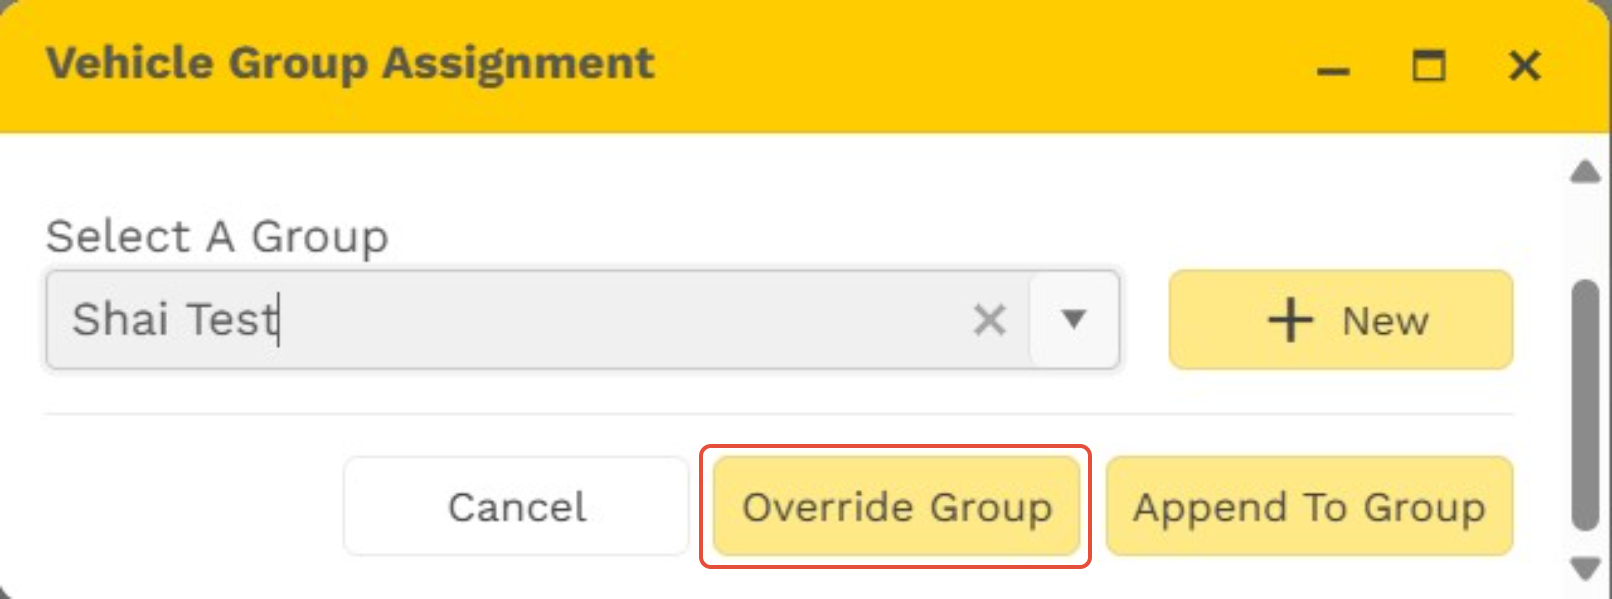
Task: Clear the Shai Test group selection
Action: tap(989, 320)
